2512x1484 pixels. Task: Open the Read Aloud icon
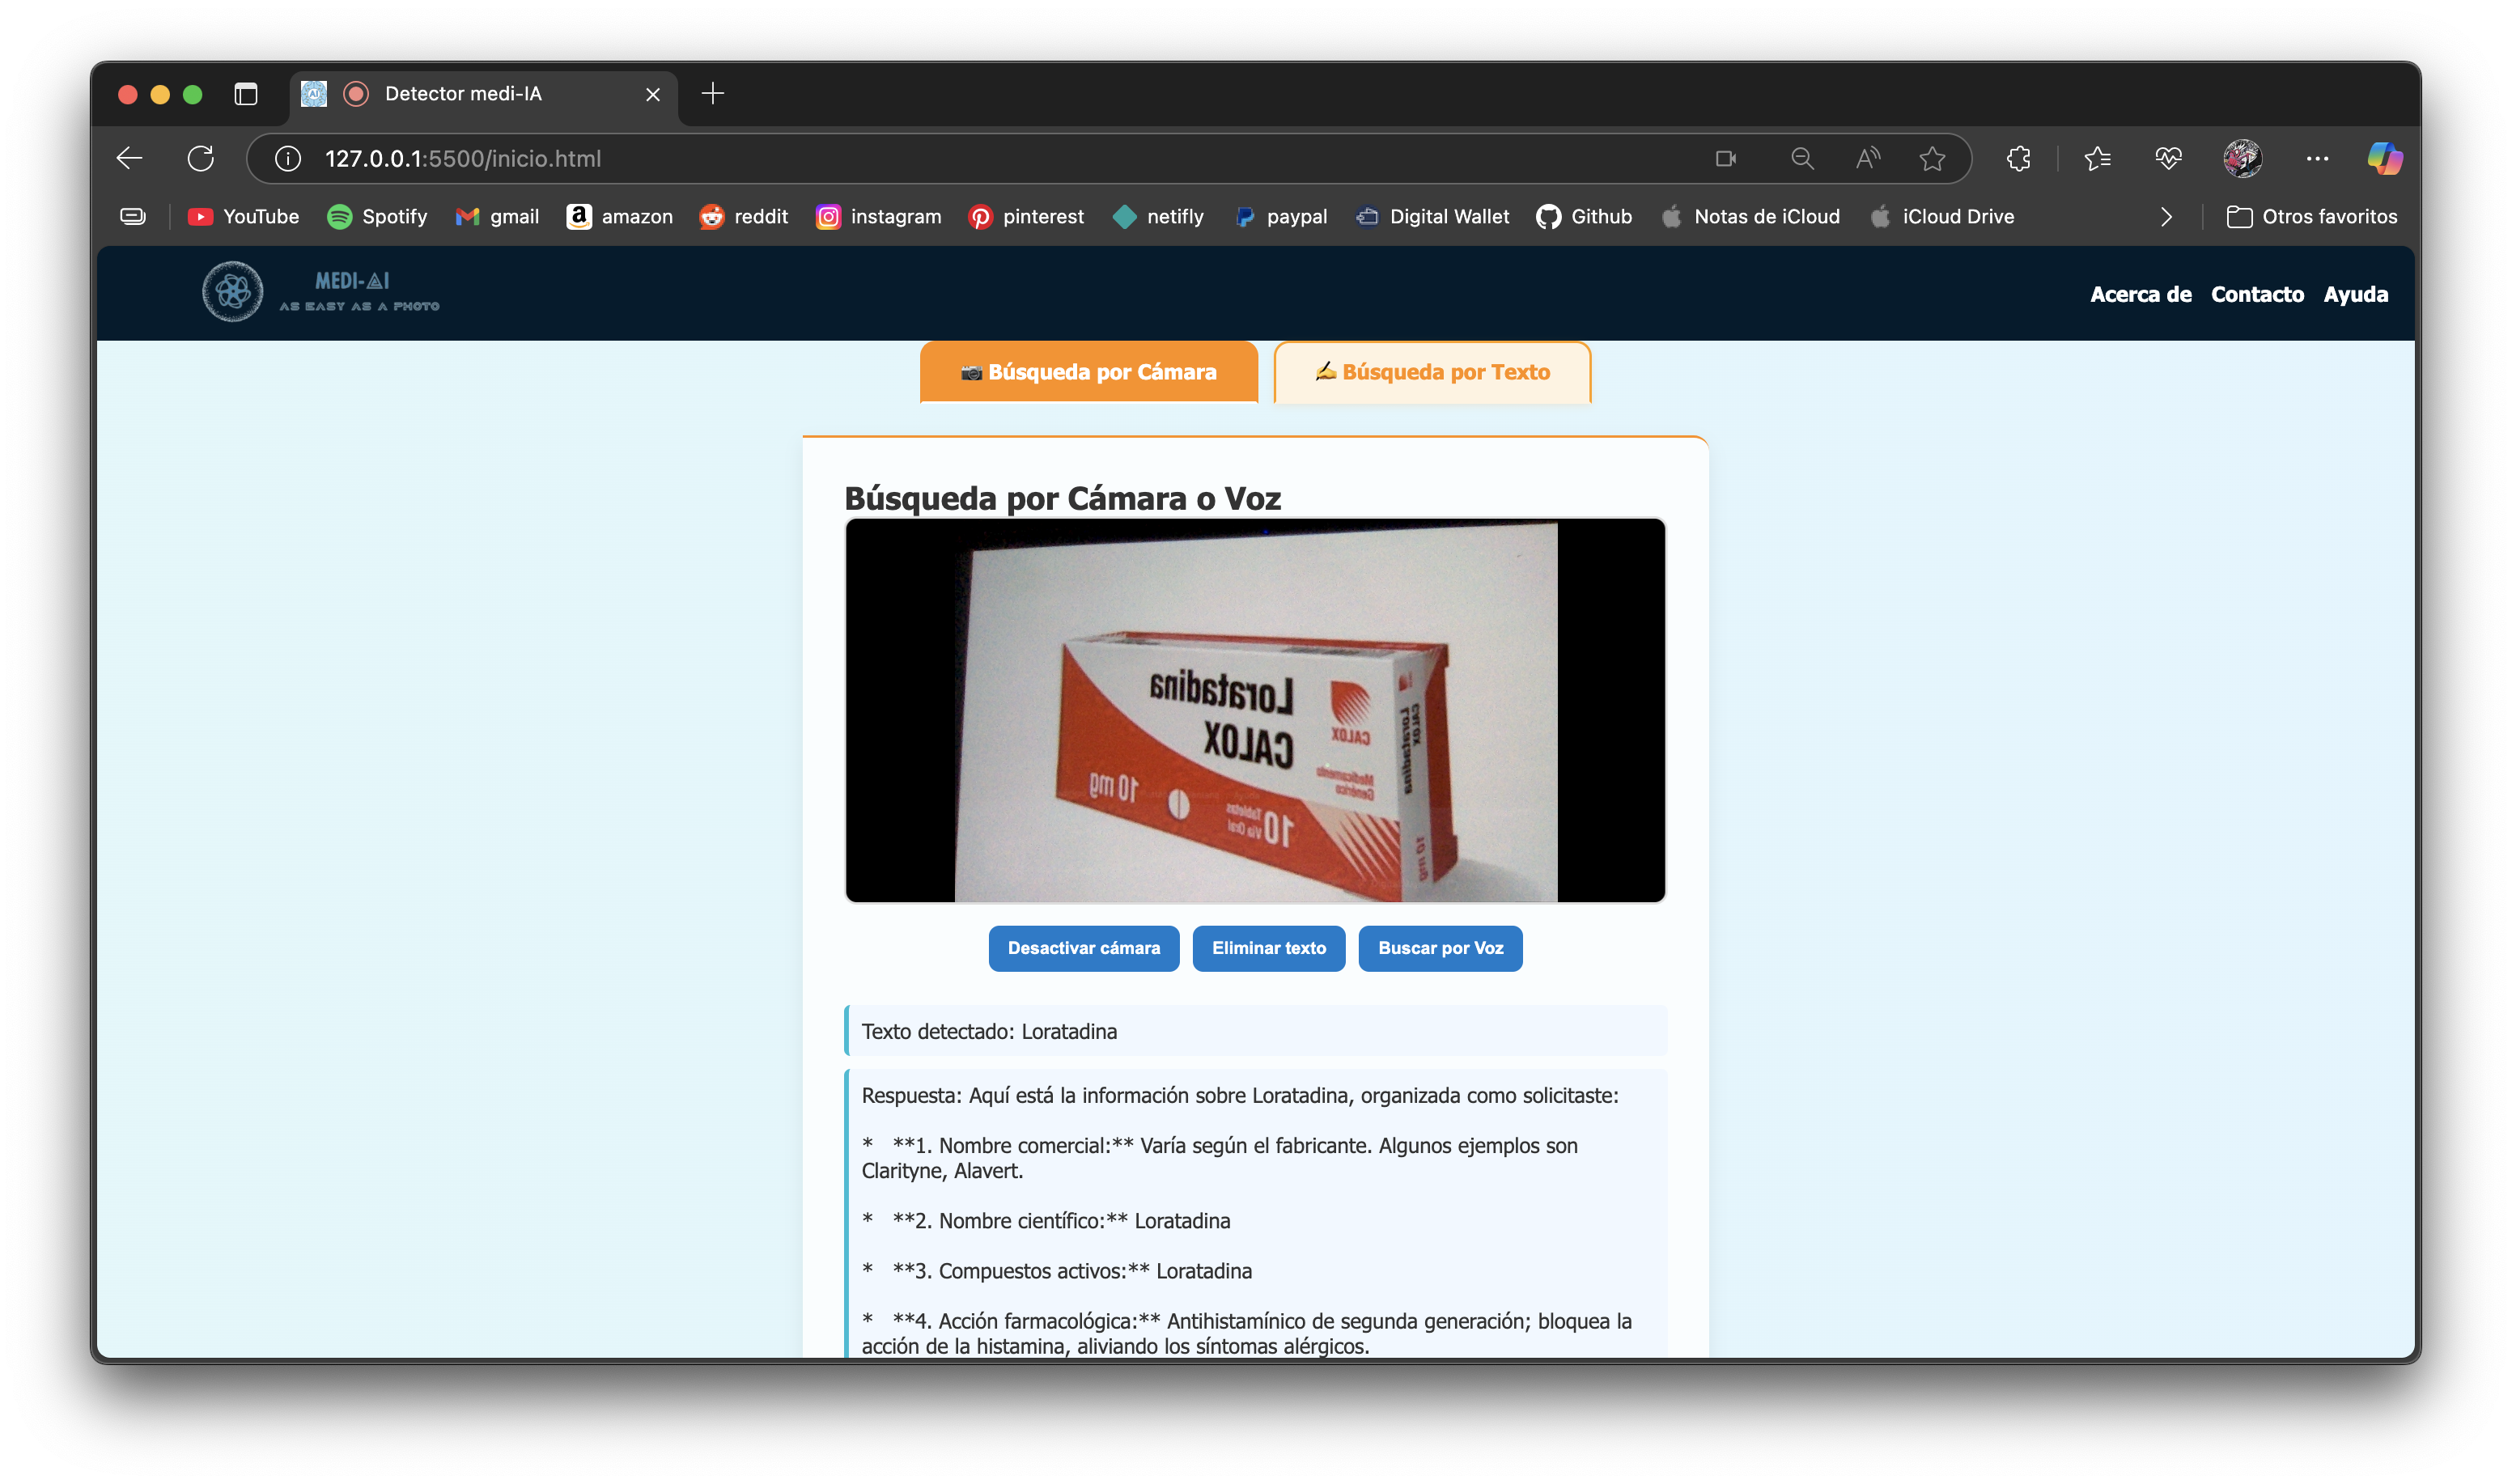tap(1867, 158)
